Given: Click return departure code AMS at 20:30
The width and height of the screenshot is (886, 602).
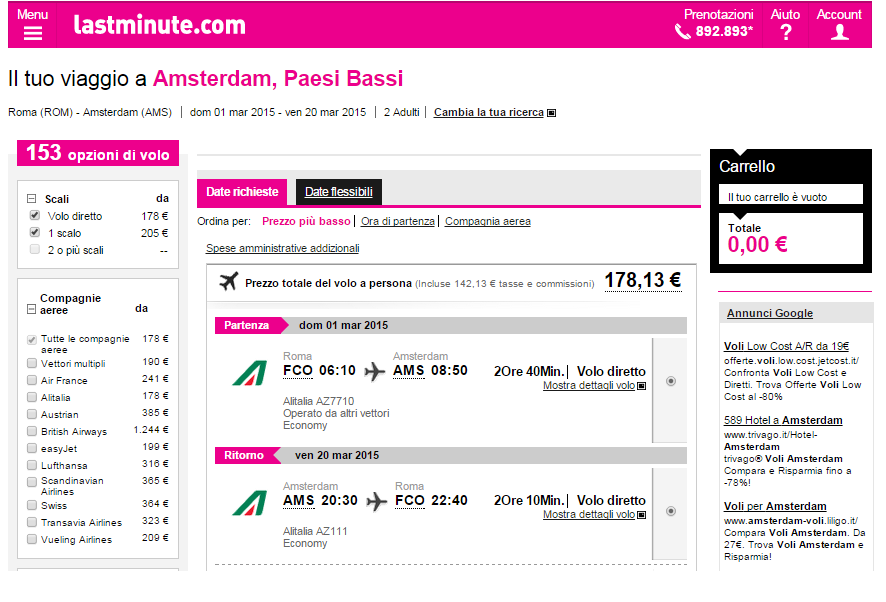Looking at the screenshot, I should tap(298, 501).
